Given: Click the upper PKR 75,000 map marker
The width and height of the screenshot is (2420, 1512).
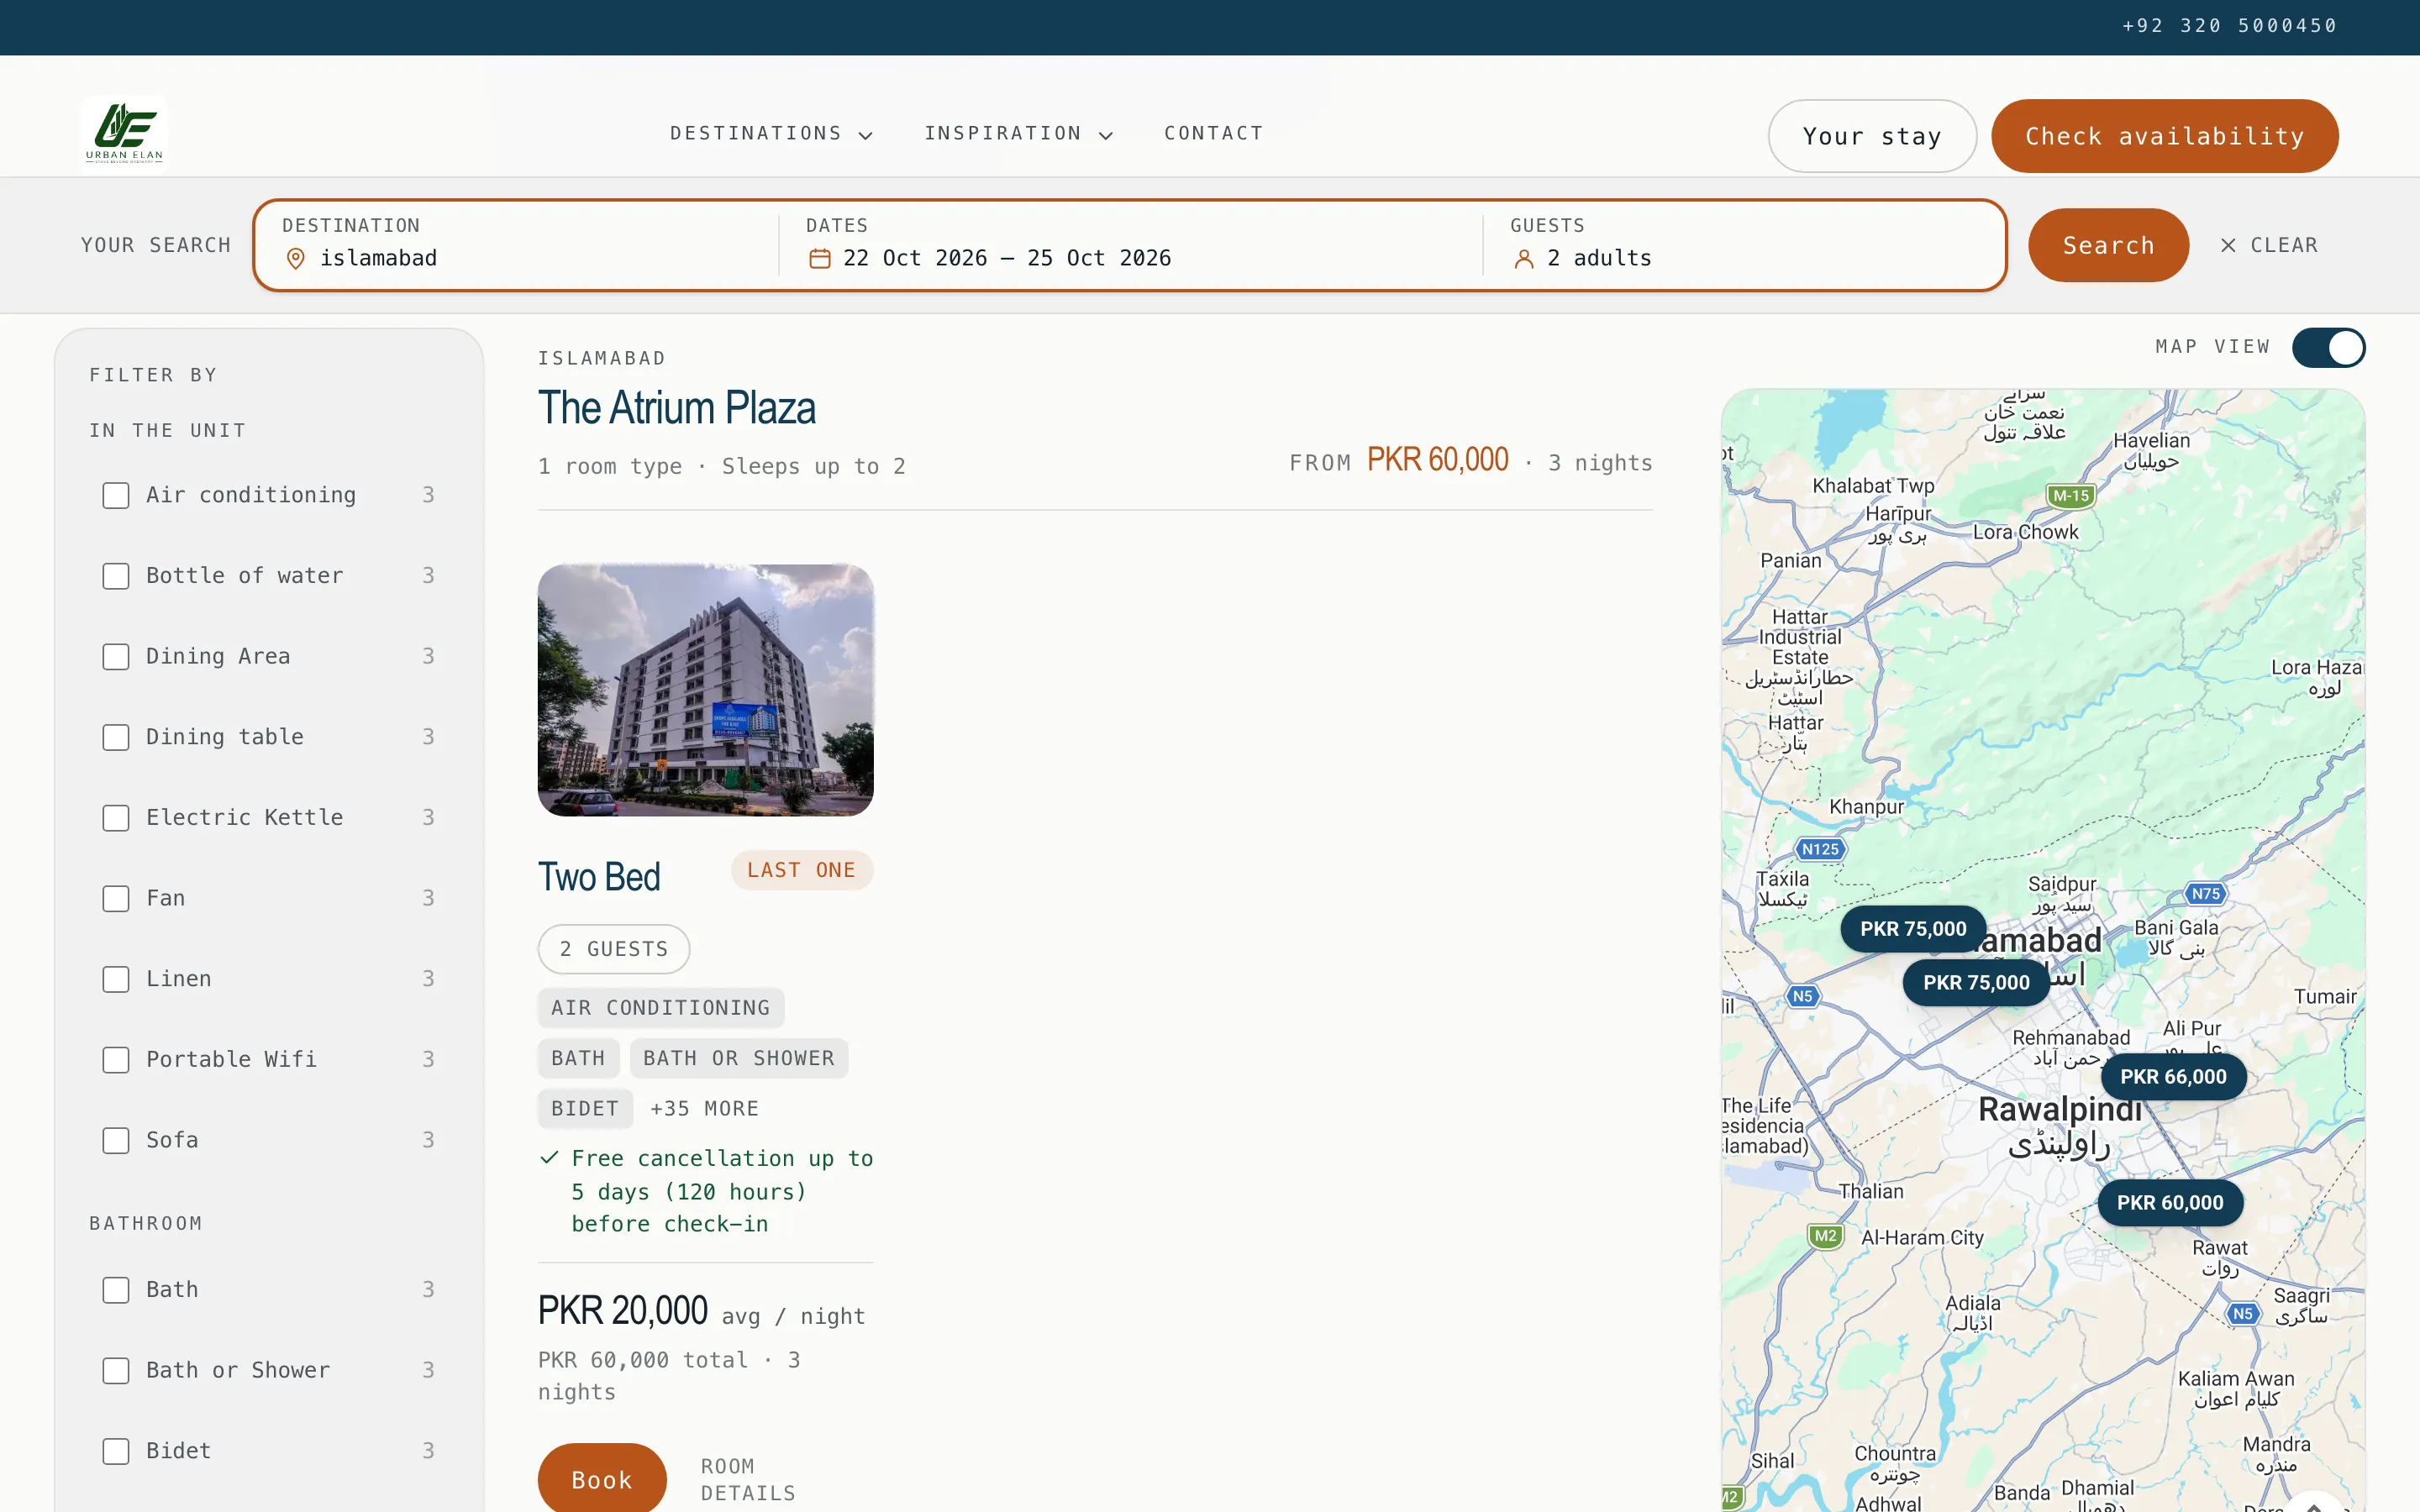Looking at the screenshot, I should coord(1913,929).
